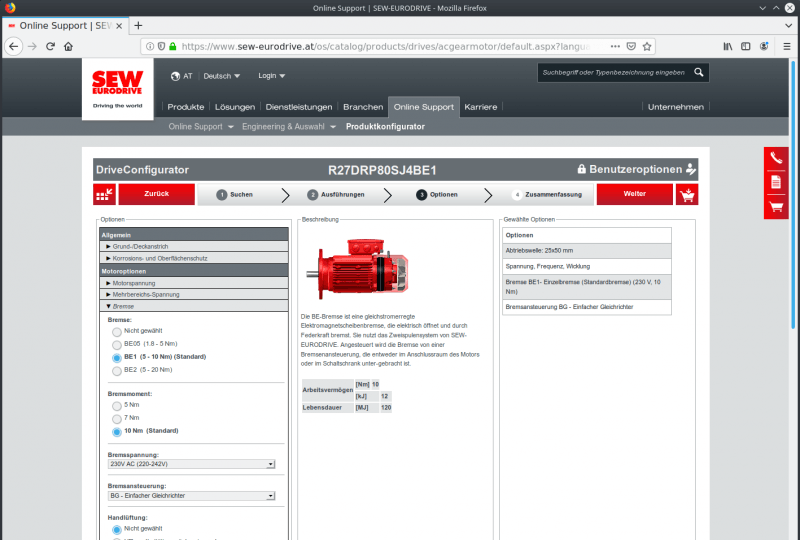Click the search magnifier icon
This screenshot has height=540, width=800.
point(699,72)
